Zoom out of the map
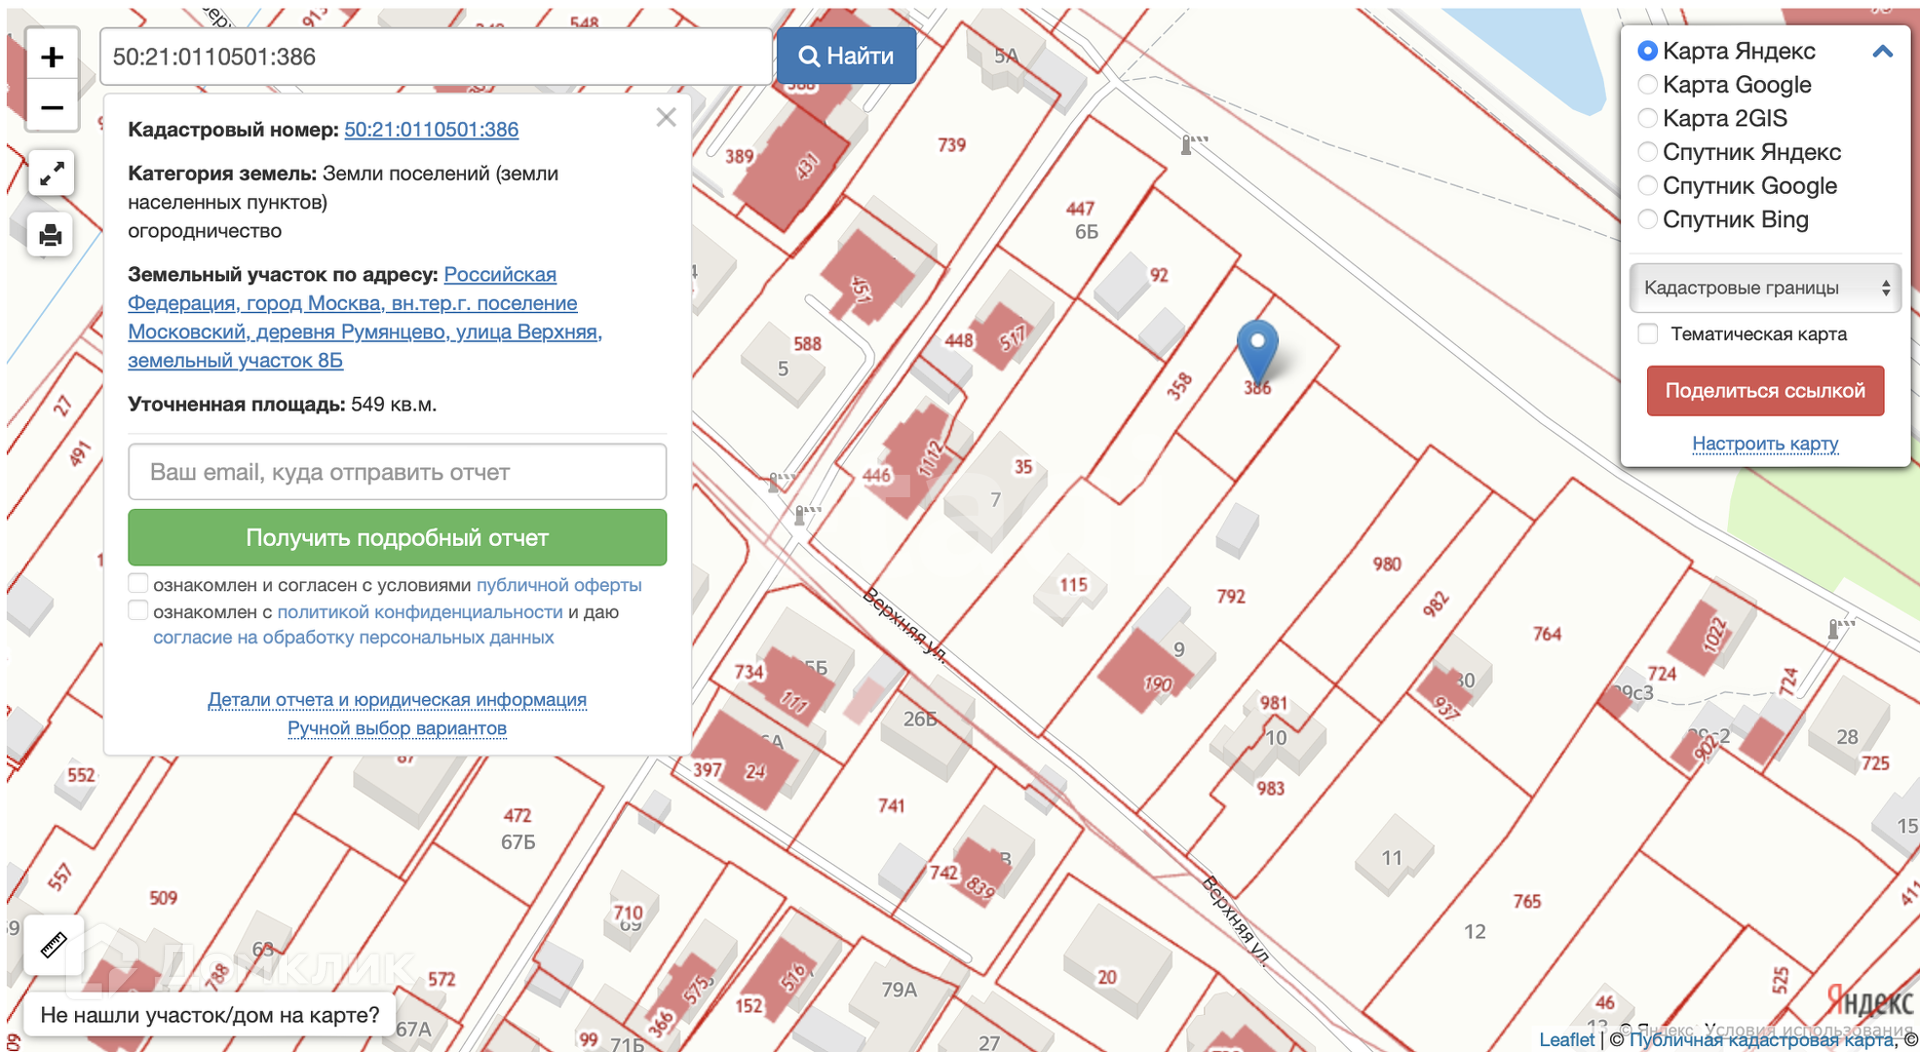The image size is (1920, 1052). 52,107
